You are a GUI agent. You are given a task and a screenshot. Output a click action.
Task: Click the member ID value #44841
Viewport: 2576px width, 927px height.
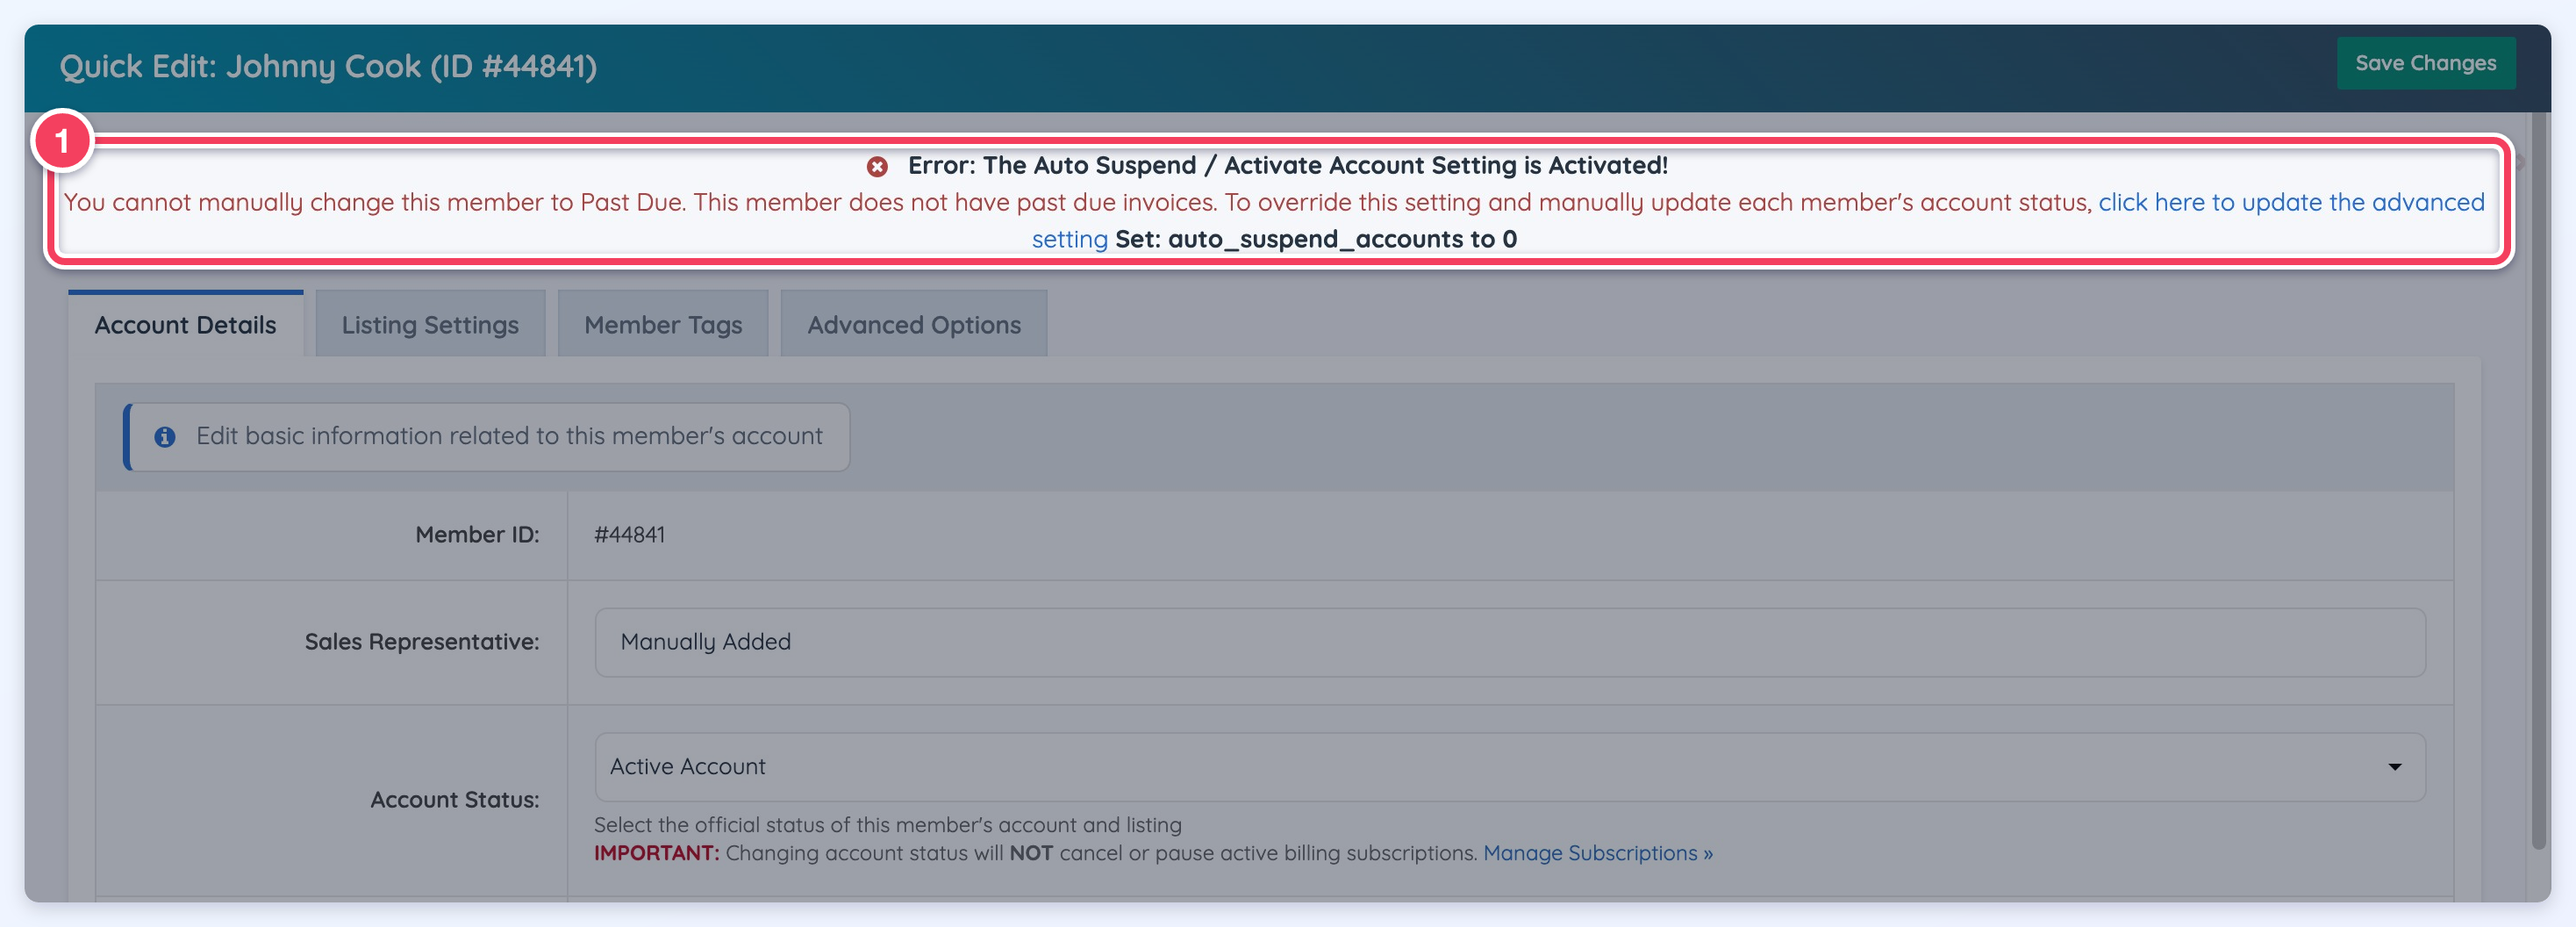click(629, 534)
